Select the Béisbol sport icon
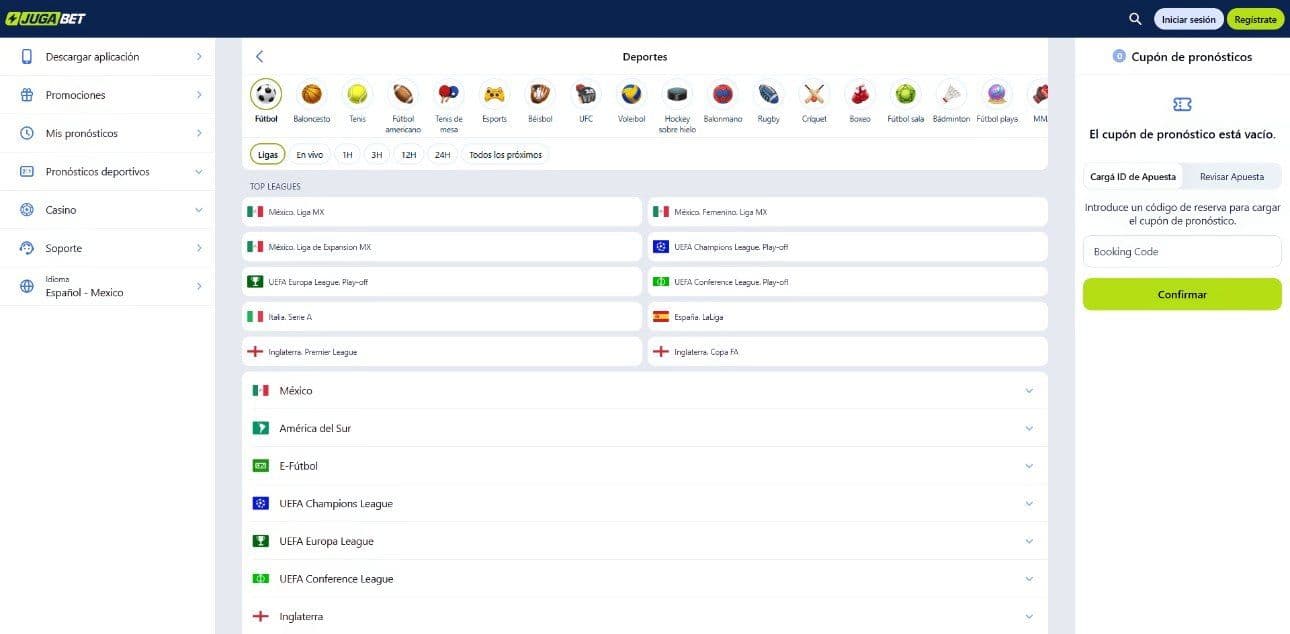Screen dimensions: 1290x634 click(540, 95)
